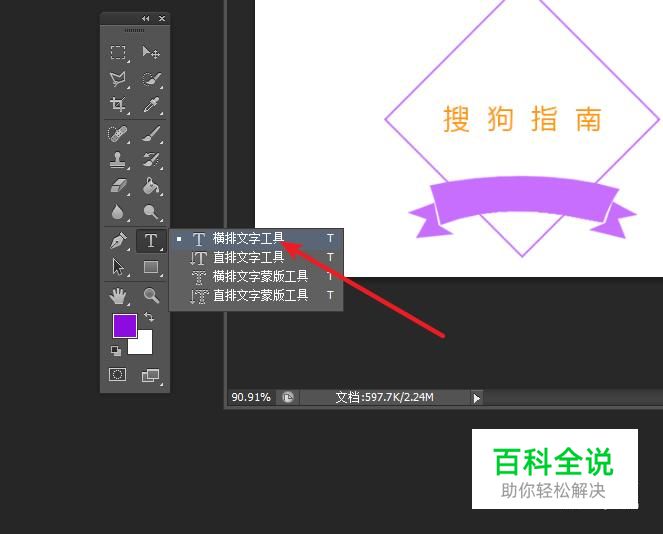Select the Dodge tool
This screenshot has height=534, width=663.
point(151,211)
